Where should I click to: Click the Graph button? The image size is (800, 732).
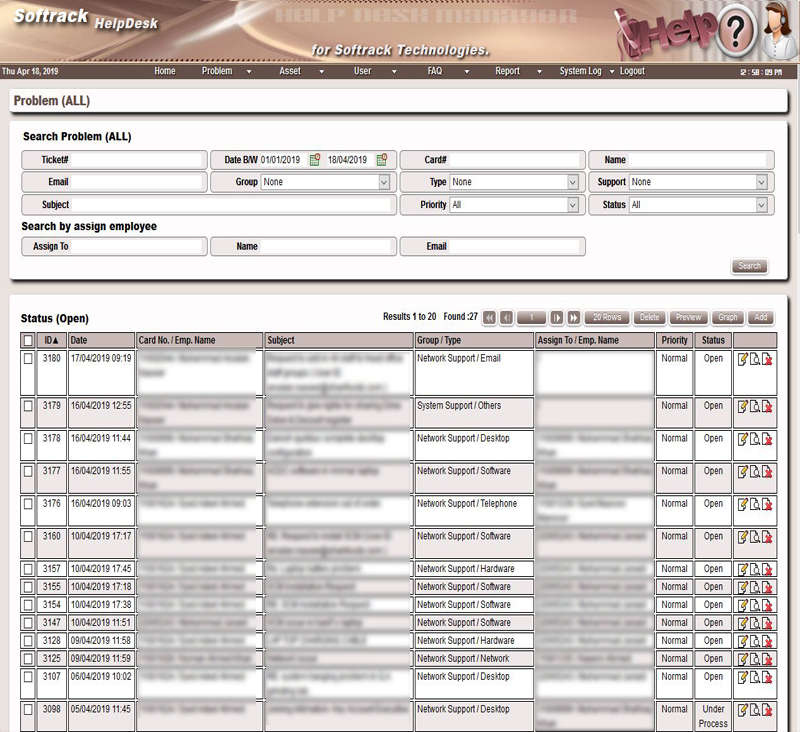pyautogui.click(x=728, y=317)
